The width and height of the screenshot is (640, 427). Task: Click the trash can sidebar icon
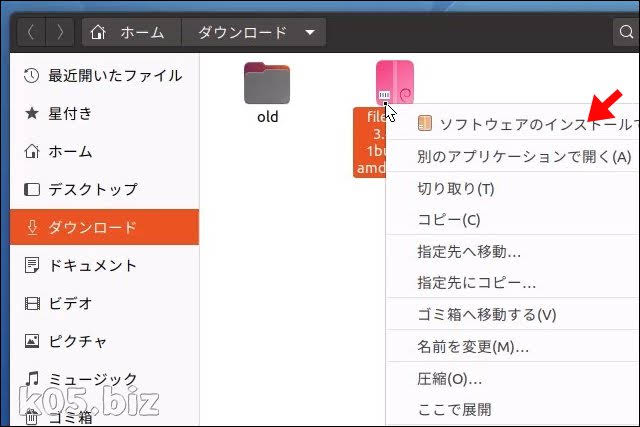[x=32, y=417]
